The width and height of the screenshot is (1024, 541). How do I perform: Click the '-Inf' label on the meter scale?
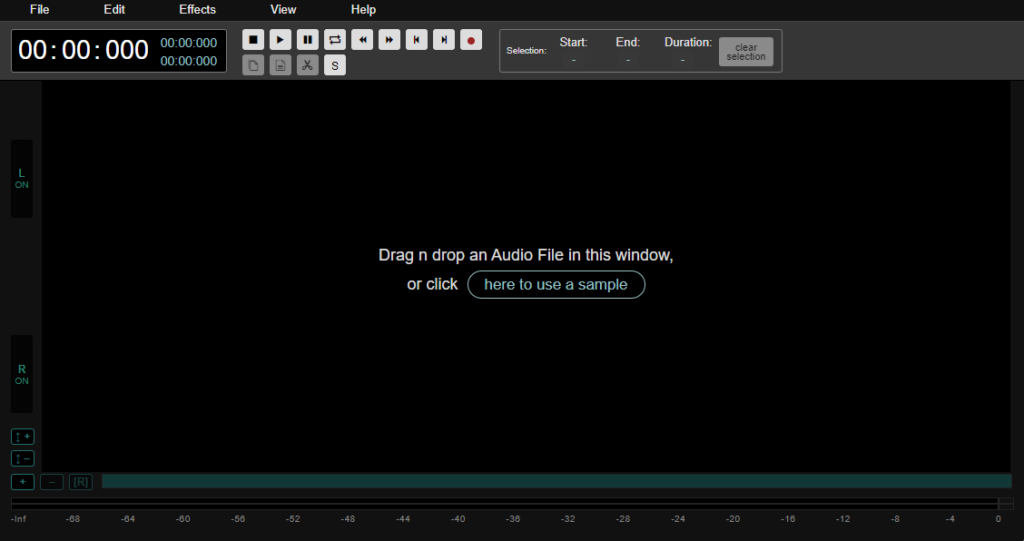click(18, 519)
